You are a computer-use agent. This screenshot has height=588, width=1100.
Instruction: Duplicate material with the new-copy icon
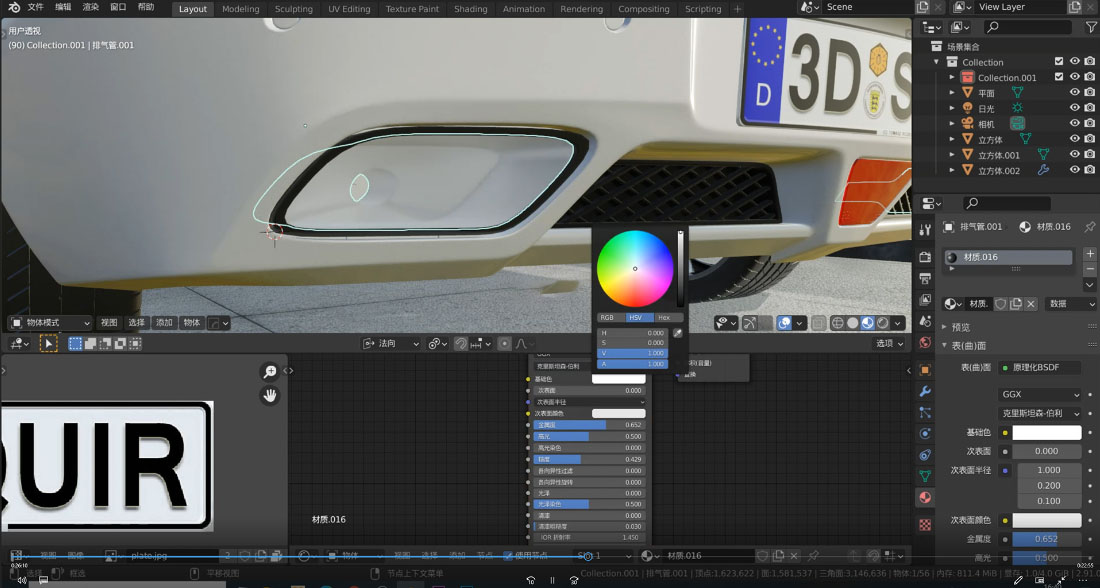(x=1015, y=304)
